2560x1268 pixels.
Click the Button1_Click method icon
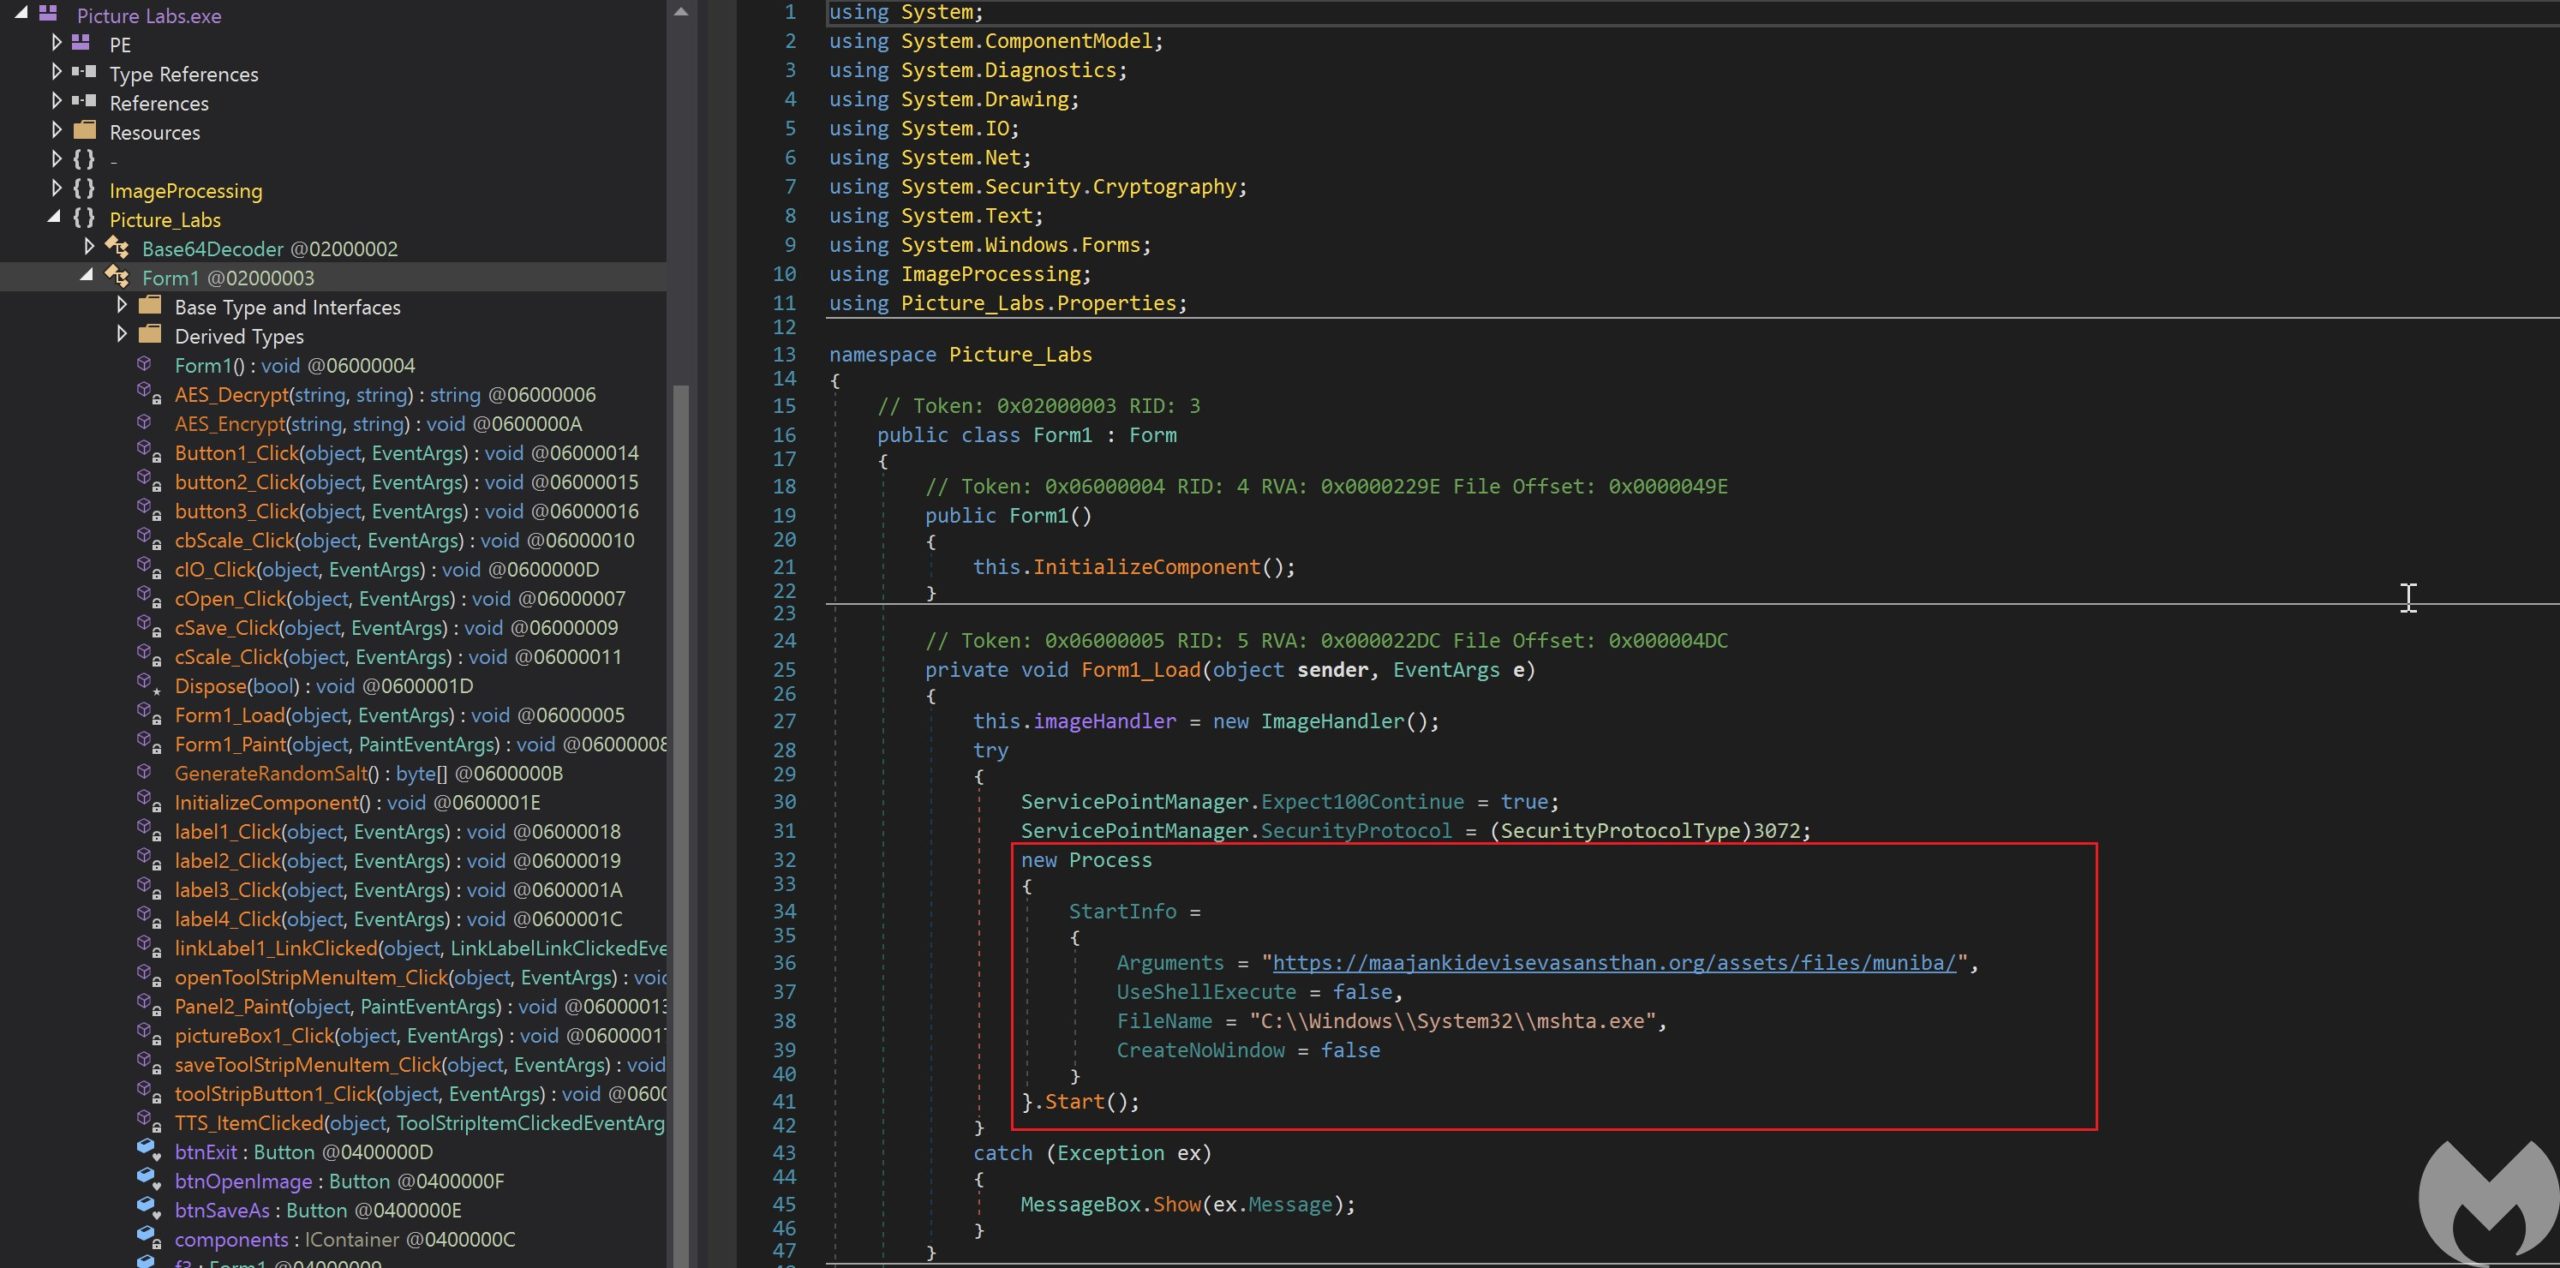(149, 452)
